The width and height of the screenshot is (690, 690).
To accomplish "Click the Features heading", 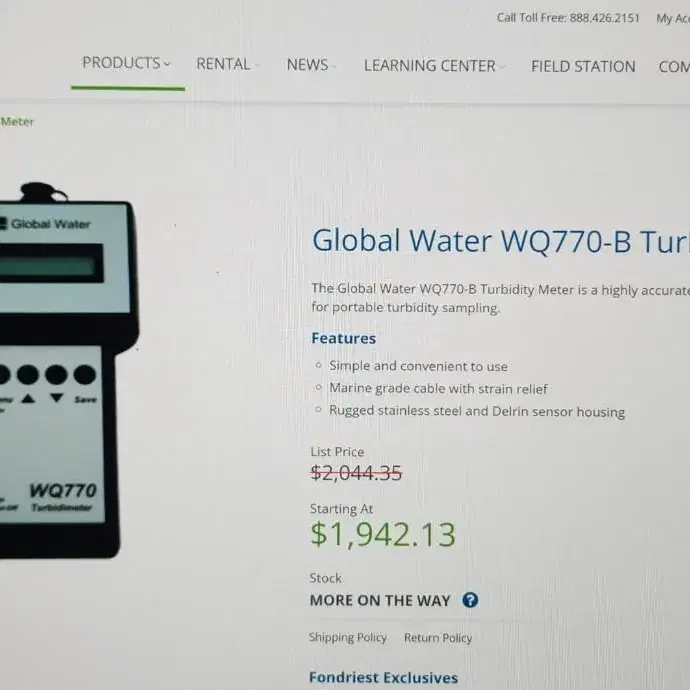I will (344, 338).
